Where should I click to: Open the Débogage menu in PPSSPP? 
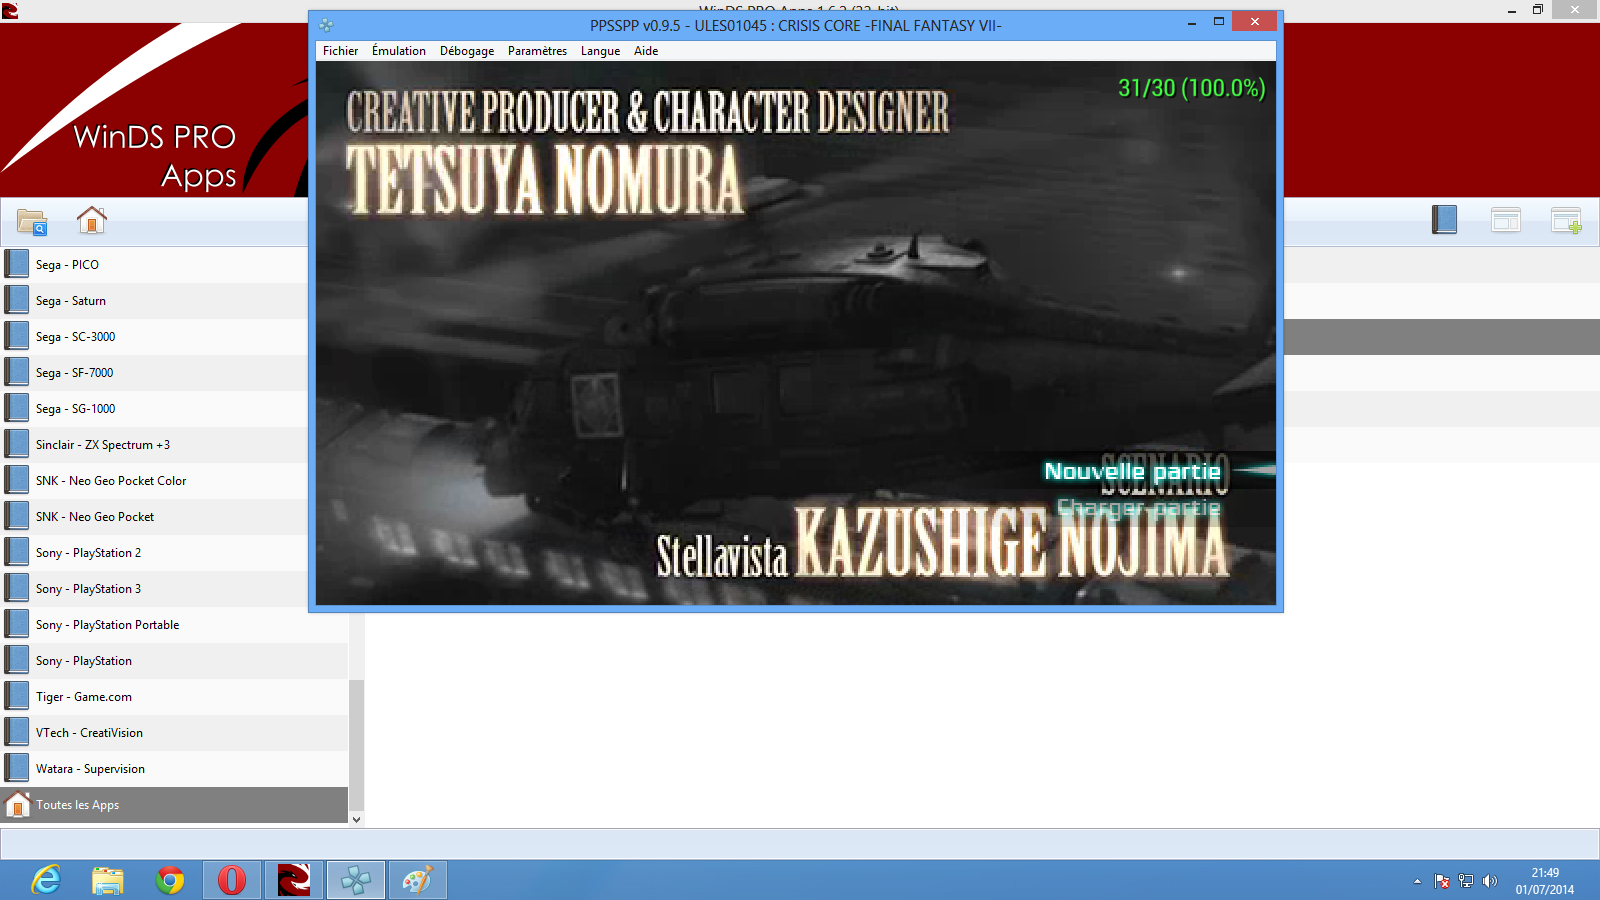click(467, 51)
